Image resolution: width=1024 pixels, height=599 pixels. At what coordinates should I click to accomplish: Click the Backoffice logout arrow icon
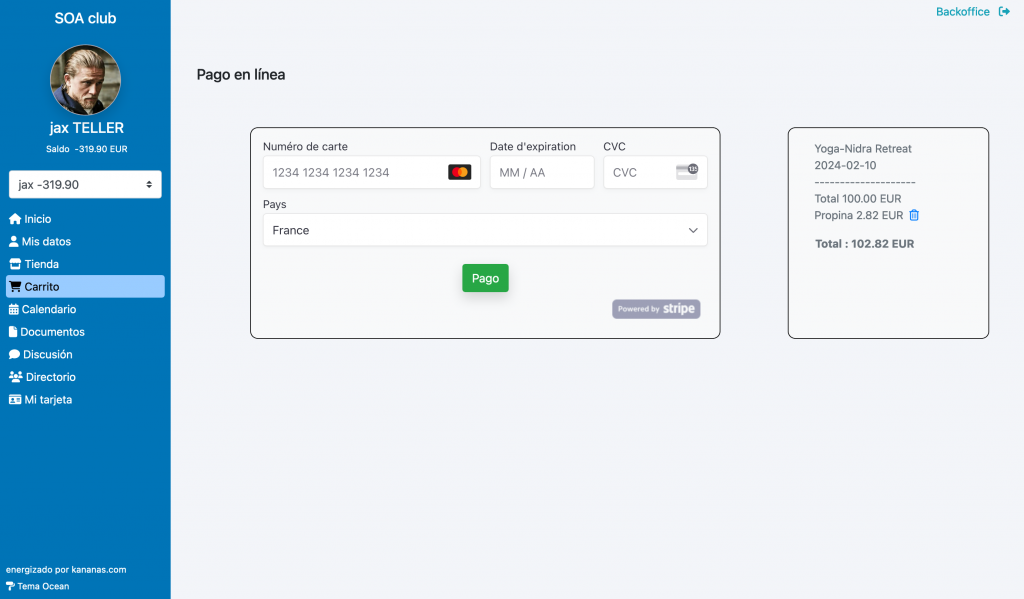pyautogui.click(x=1004, y=12)
